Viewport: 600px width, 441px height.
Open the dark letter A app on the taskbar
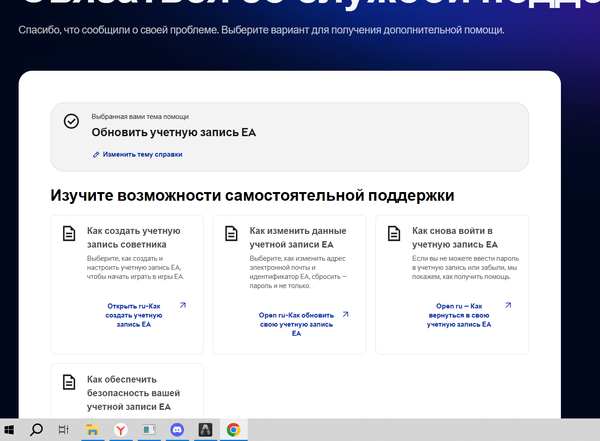tap(205, 430)
